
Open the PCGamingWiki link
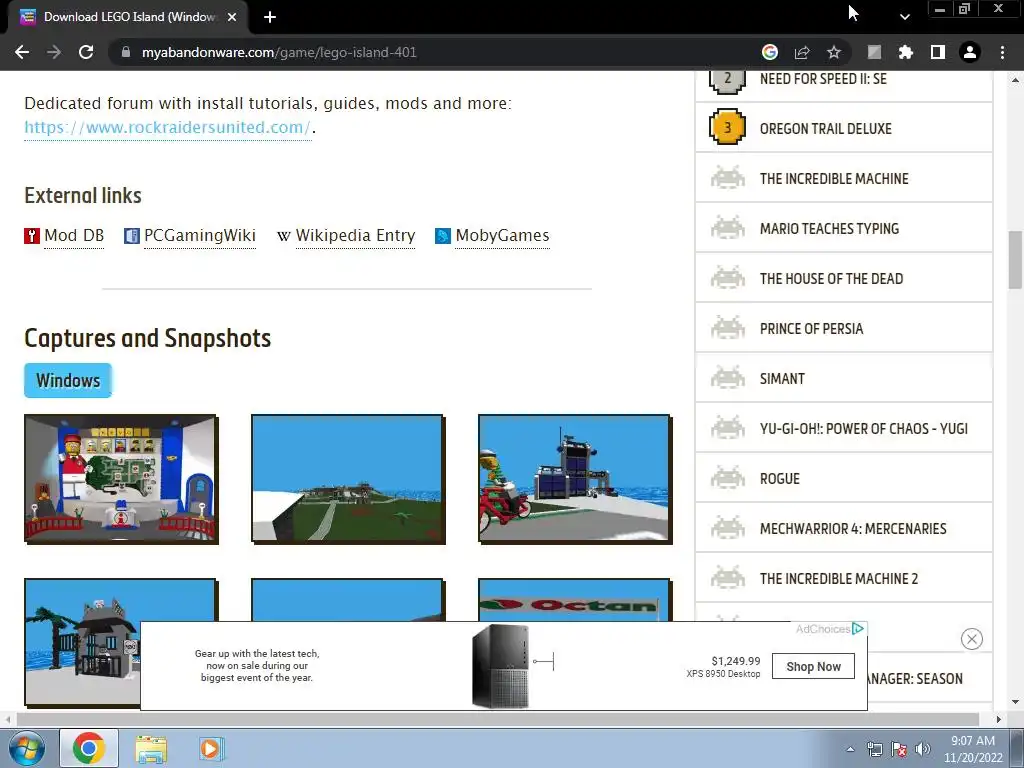[x=200, y=235]
